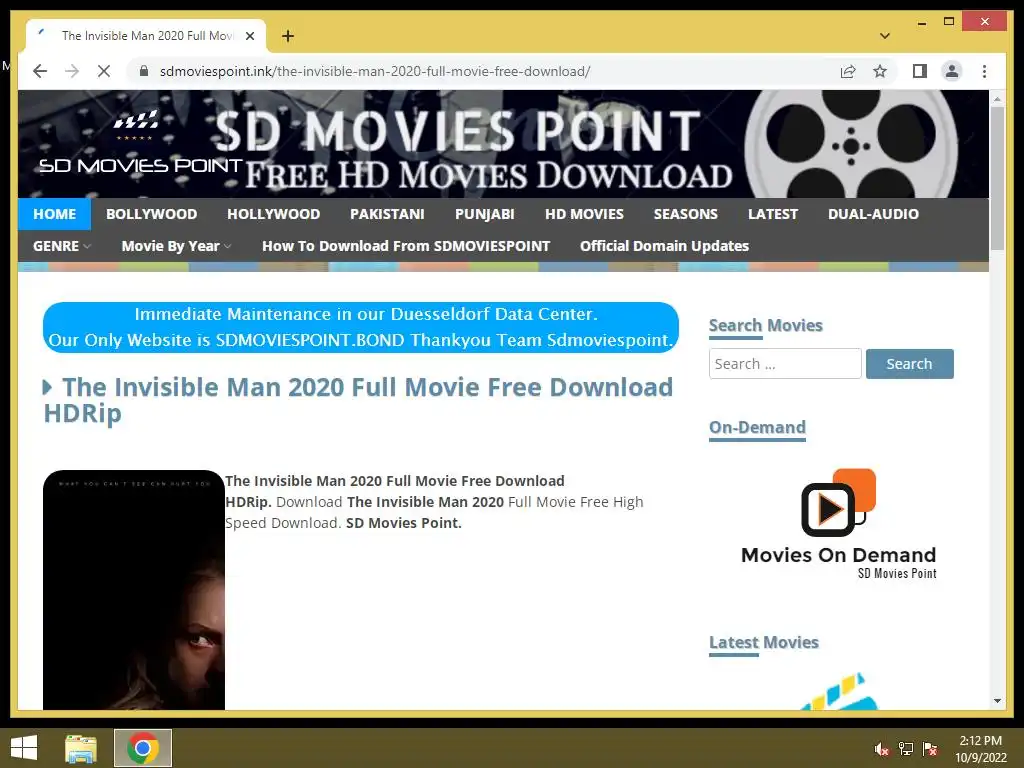This screenshot has height=768, width=1024.
Task: Open the BOLLYWOOD category
Action: pos(152,214)
